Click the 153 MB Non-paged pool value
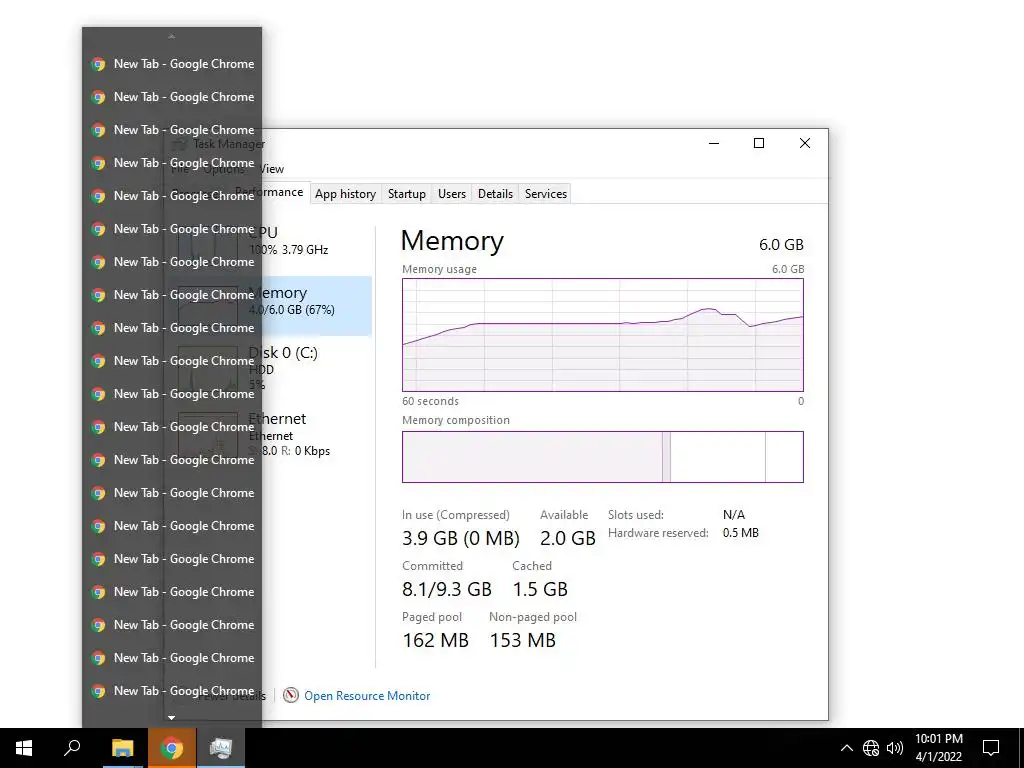This screenshot has height=768, width=1024. (522, 640)
